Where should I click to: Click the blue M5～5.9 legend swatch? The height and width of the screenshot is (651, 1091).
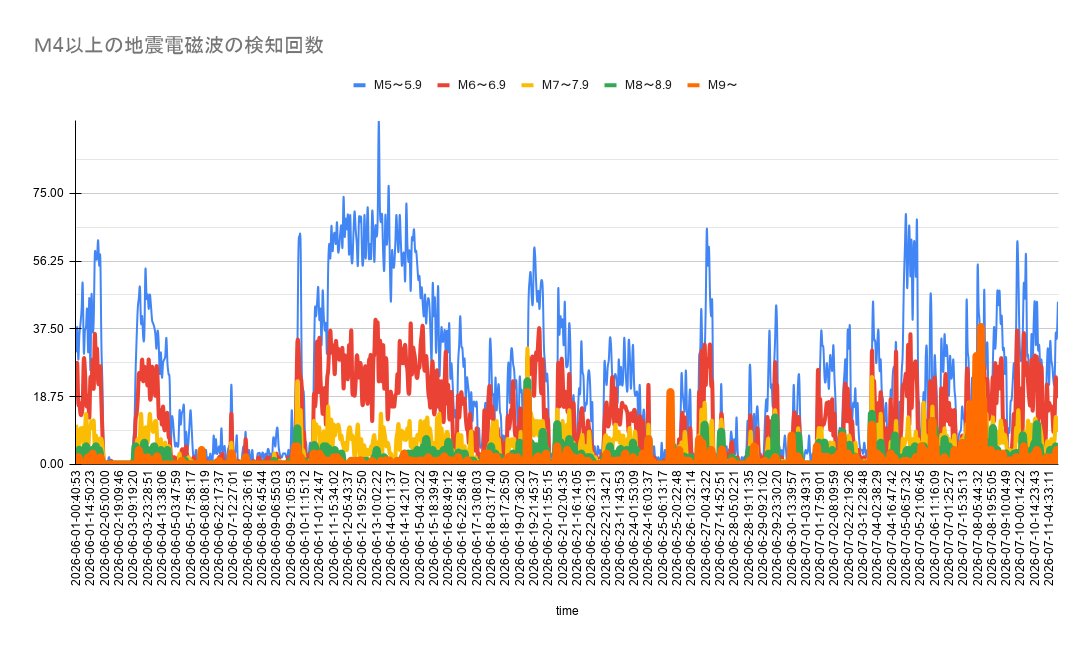360,85
